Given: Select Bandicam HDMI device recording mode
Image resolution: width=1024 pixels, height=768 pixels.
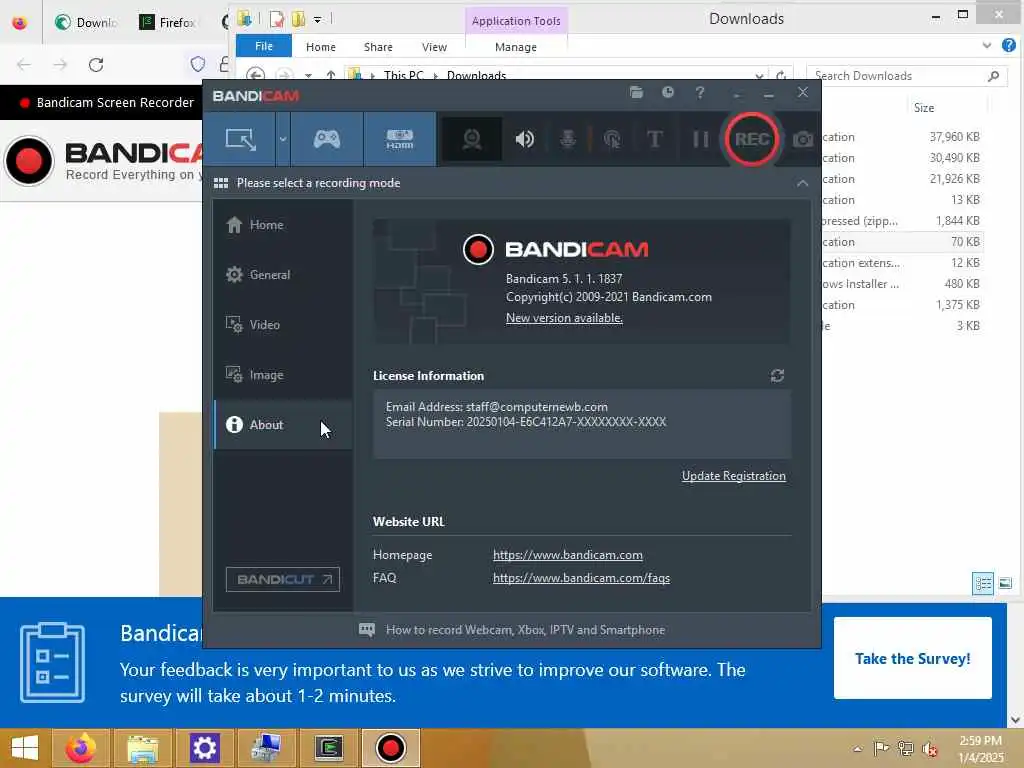Looking at the screenshot, I should [x=400, y=139].
